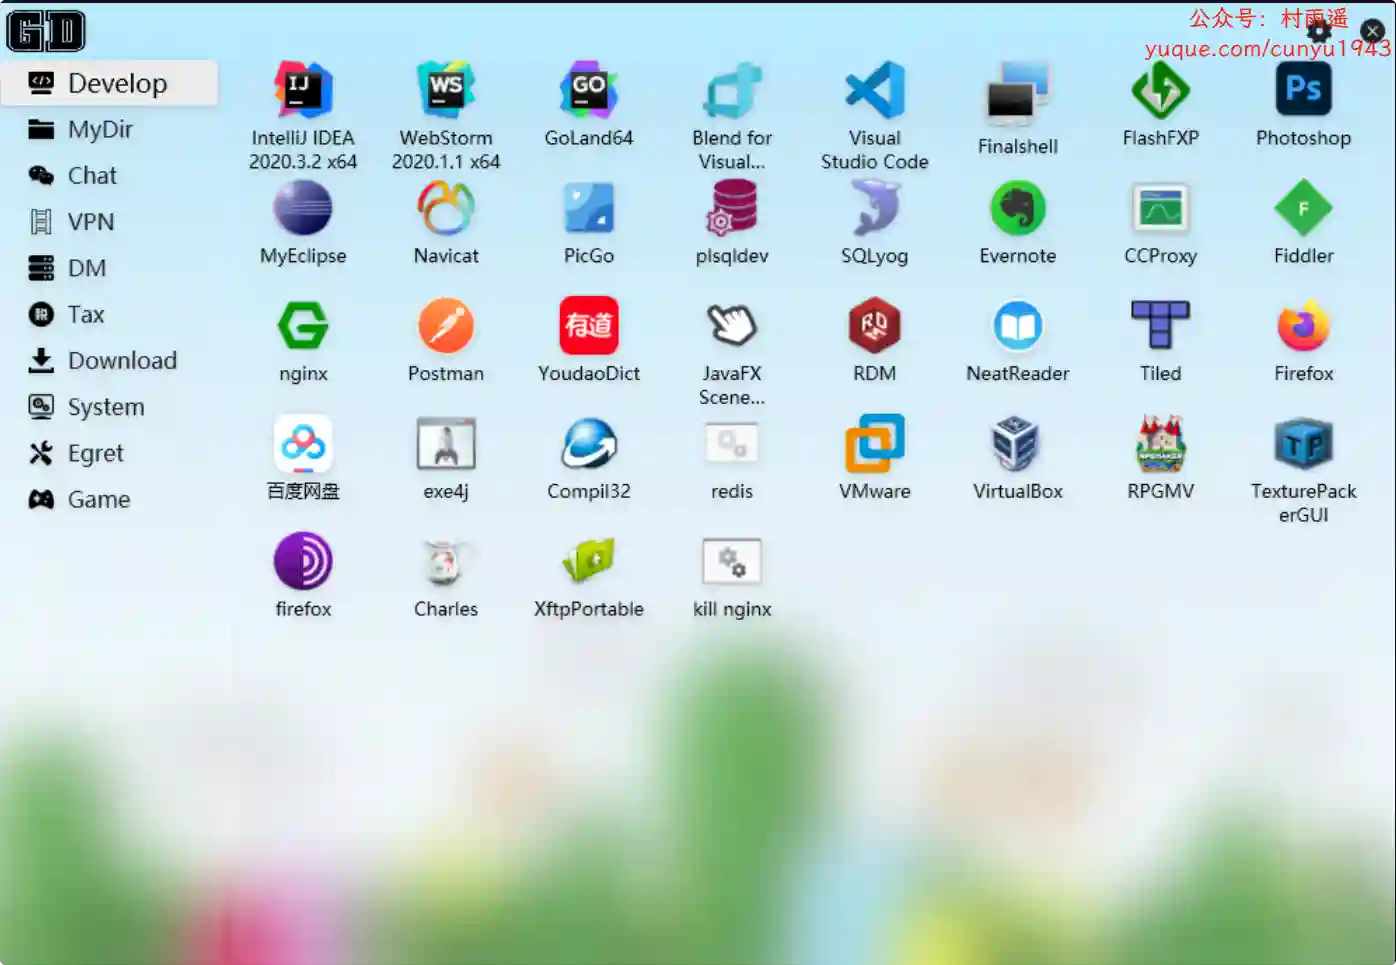The width and height of the screenshot is (1396, 965).
Task: Select the Tax category
Action: point(110,314)
